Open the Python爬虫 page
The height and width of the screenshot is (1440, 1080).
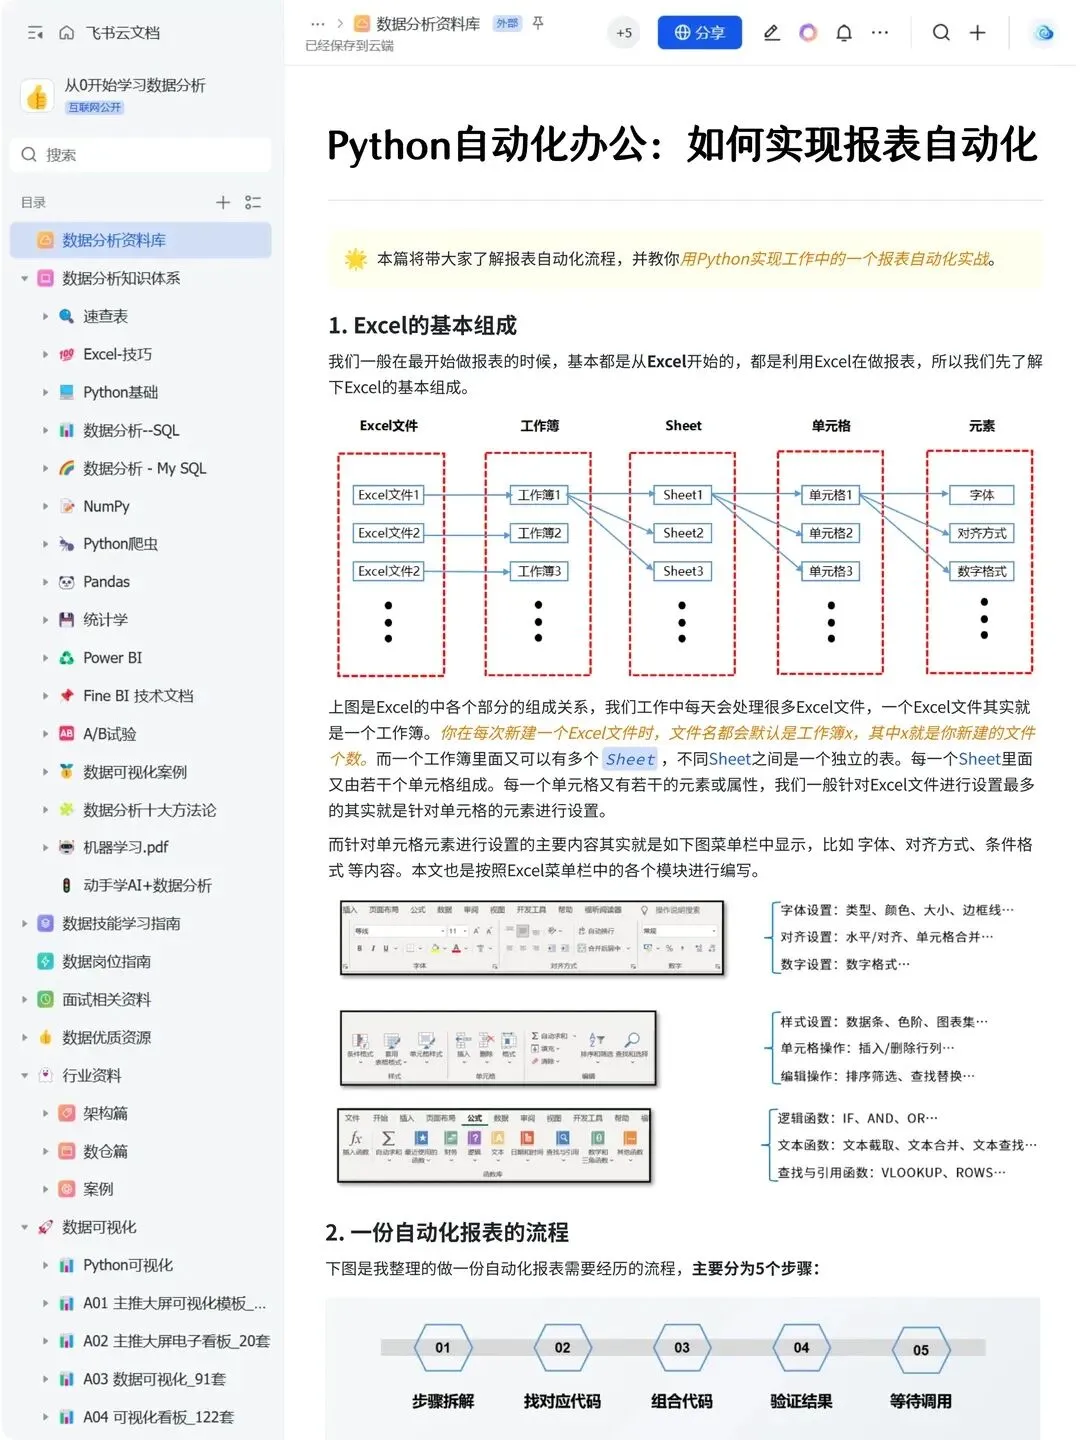(120, 544)
